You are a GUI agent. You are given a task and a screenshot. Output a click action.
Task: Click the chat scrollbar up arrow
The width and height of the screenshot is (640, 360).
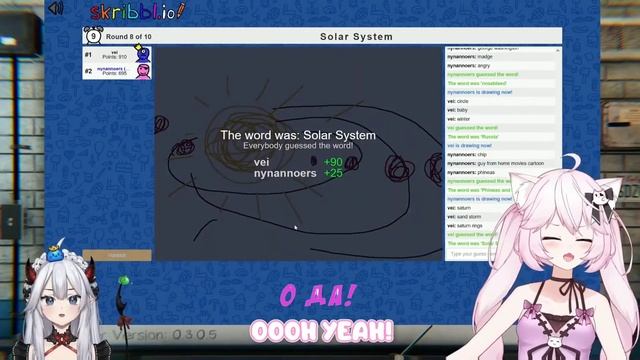coord(558,50)
